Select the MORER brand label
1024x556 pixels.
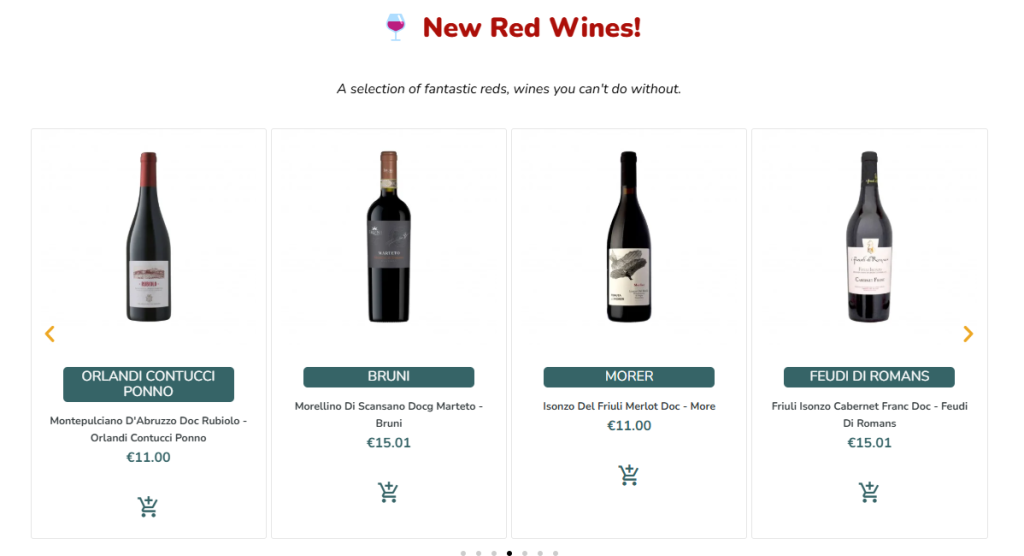click(629, 377)
